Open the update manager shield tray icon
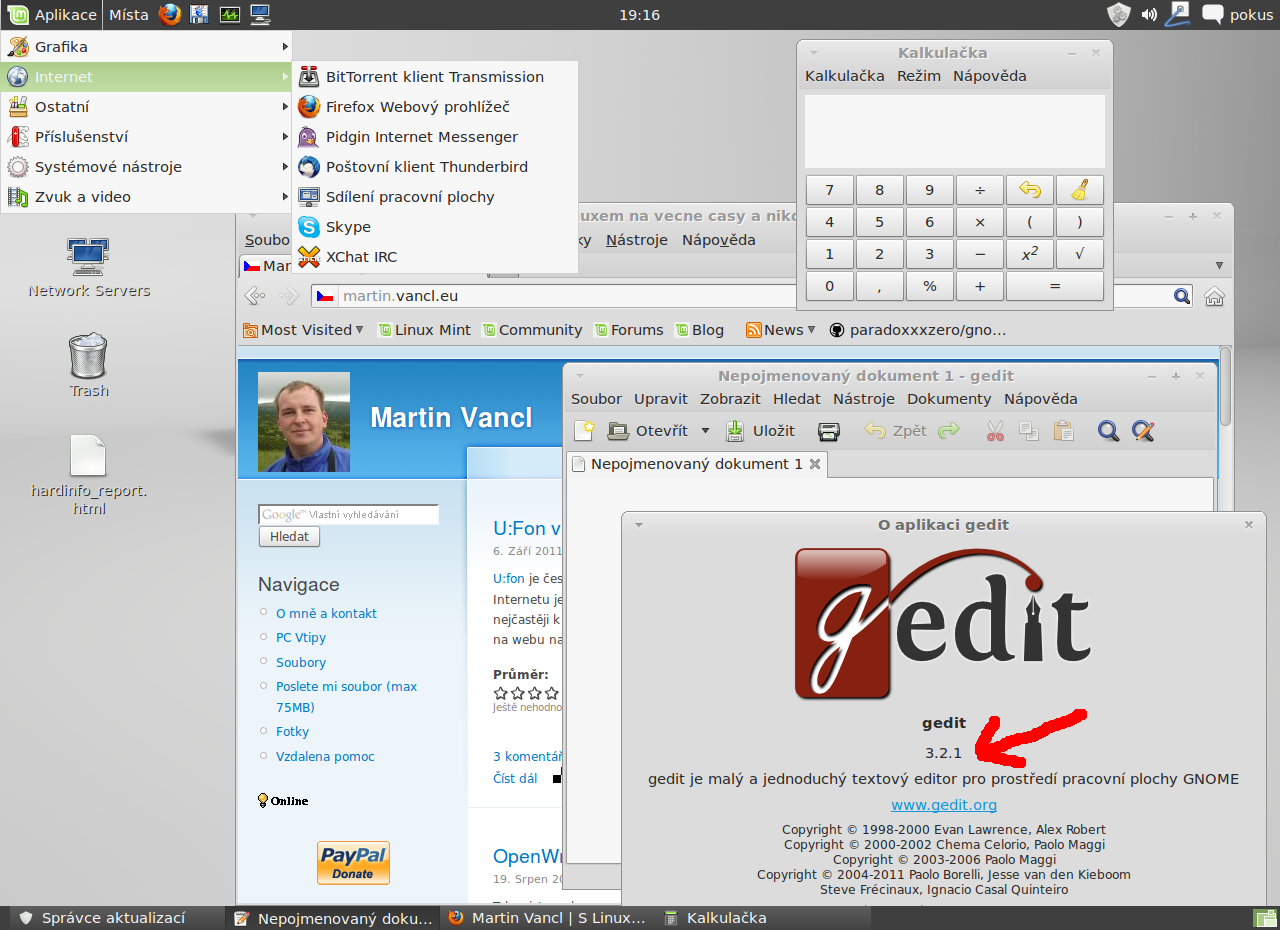 [1119, 14]
